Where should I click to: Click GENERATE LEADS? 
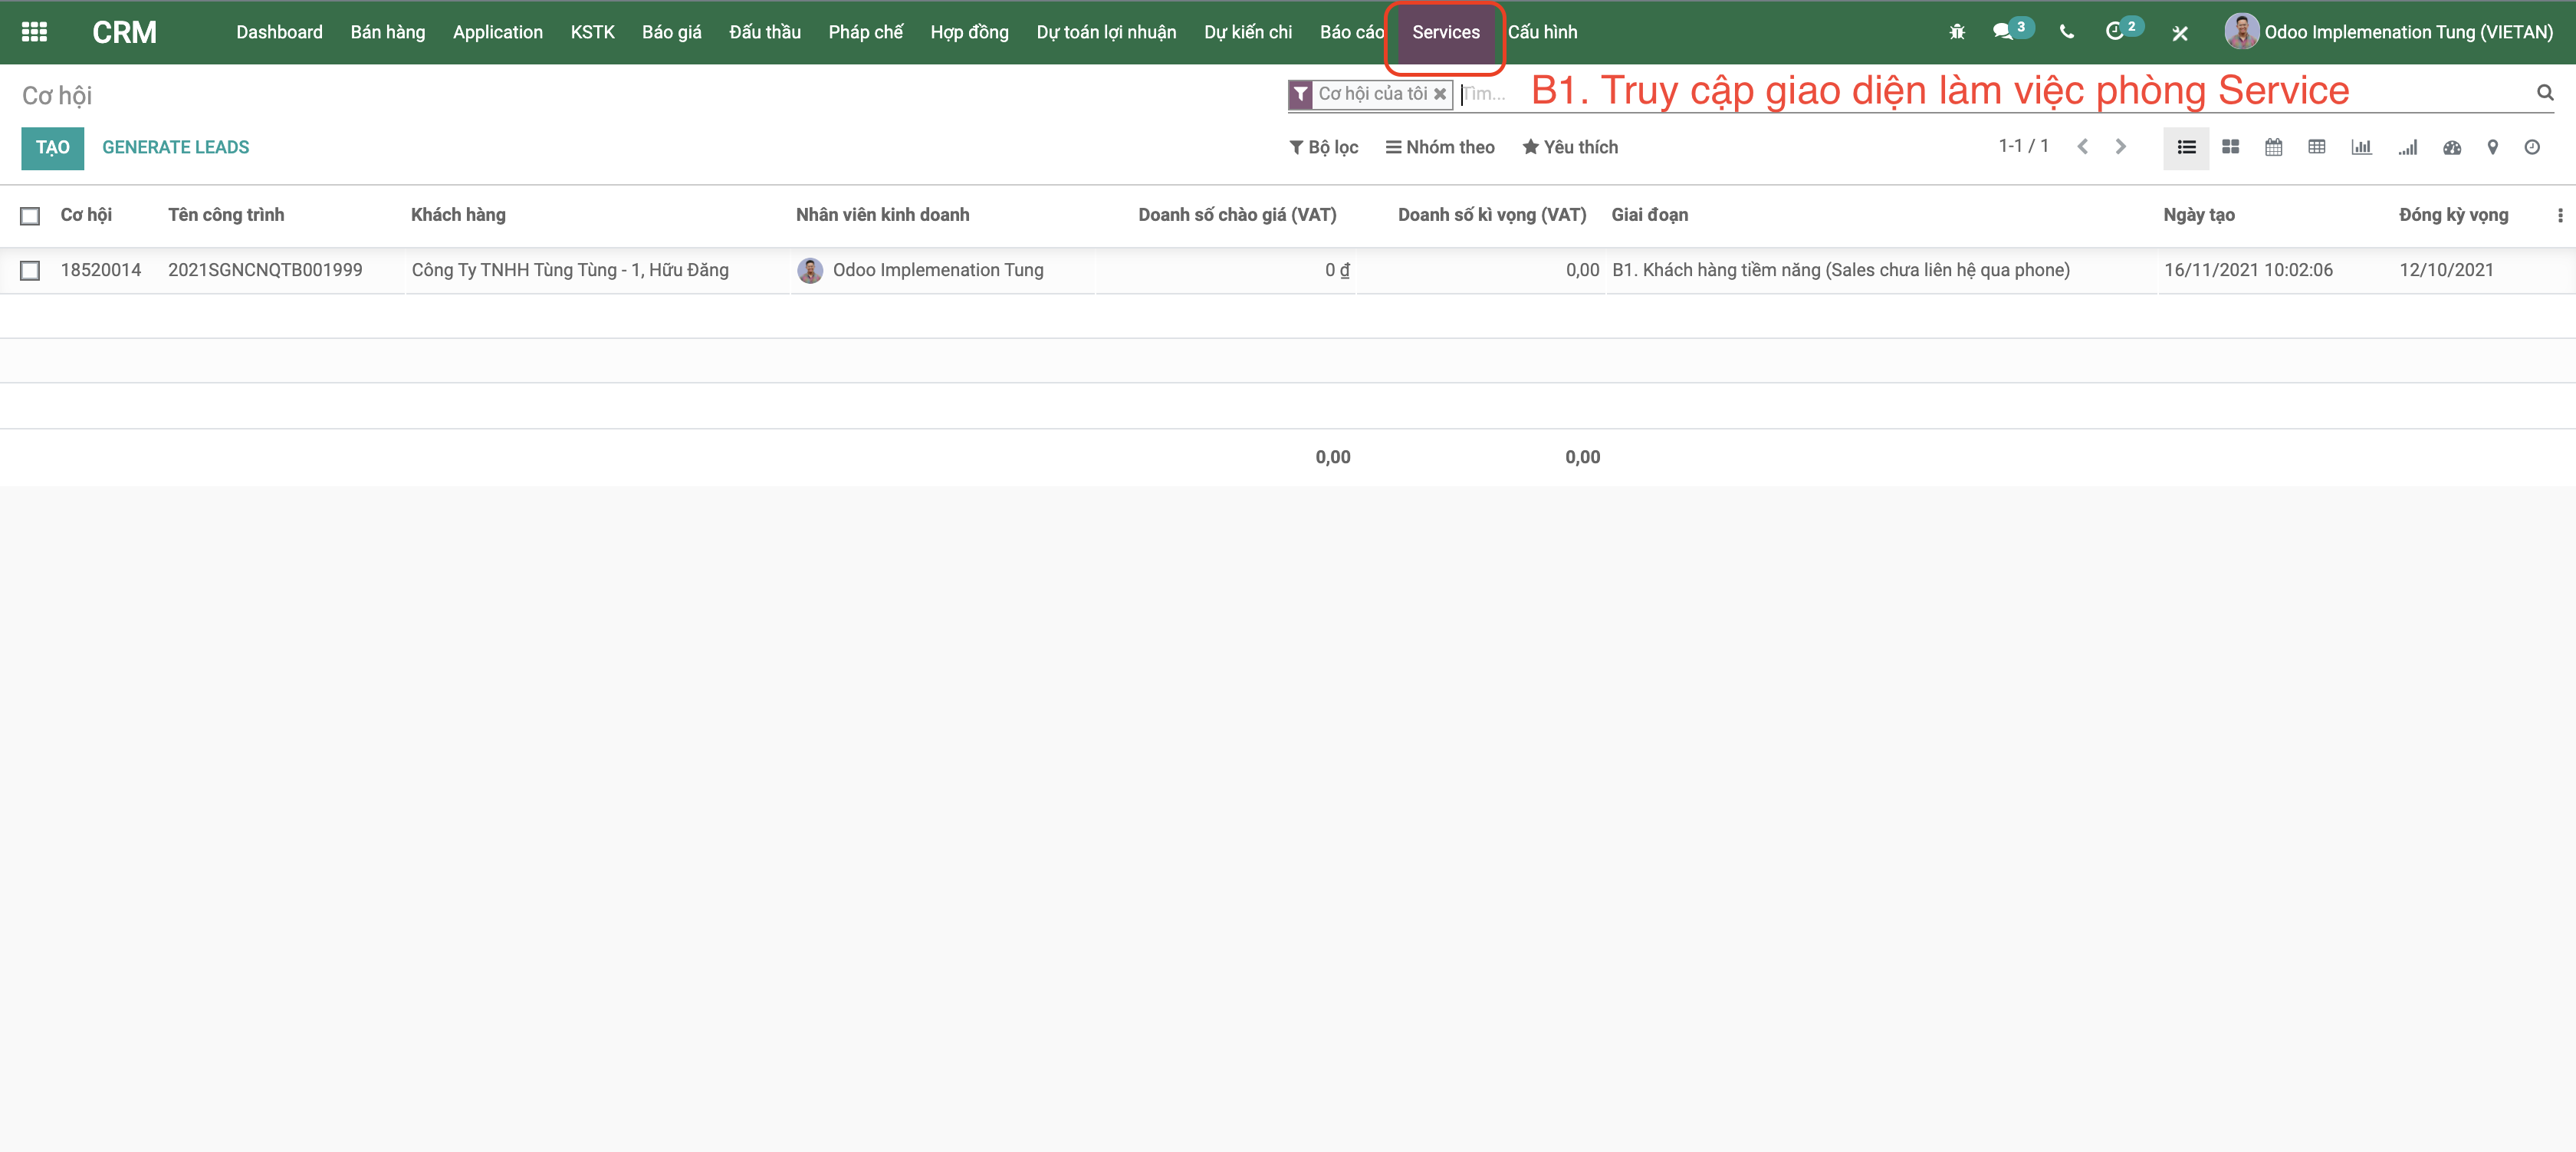175,148
